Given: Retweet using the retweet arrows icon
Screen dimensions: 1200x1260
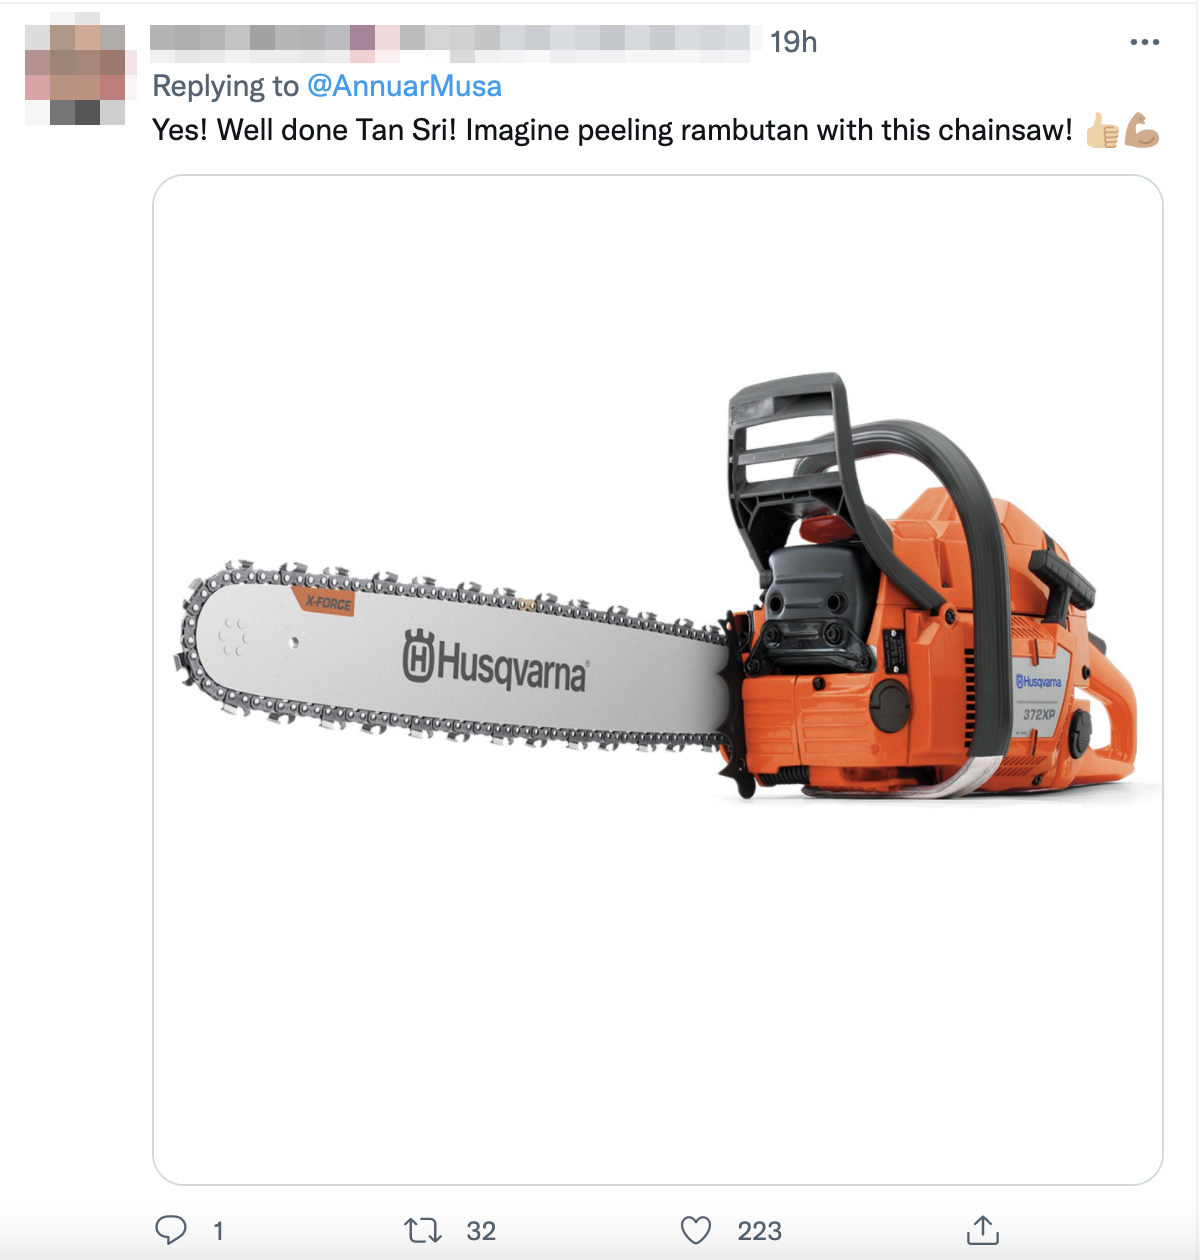Looking at the screenshot, I should [423, 1230].
